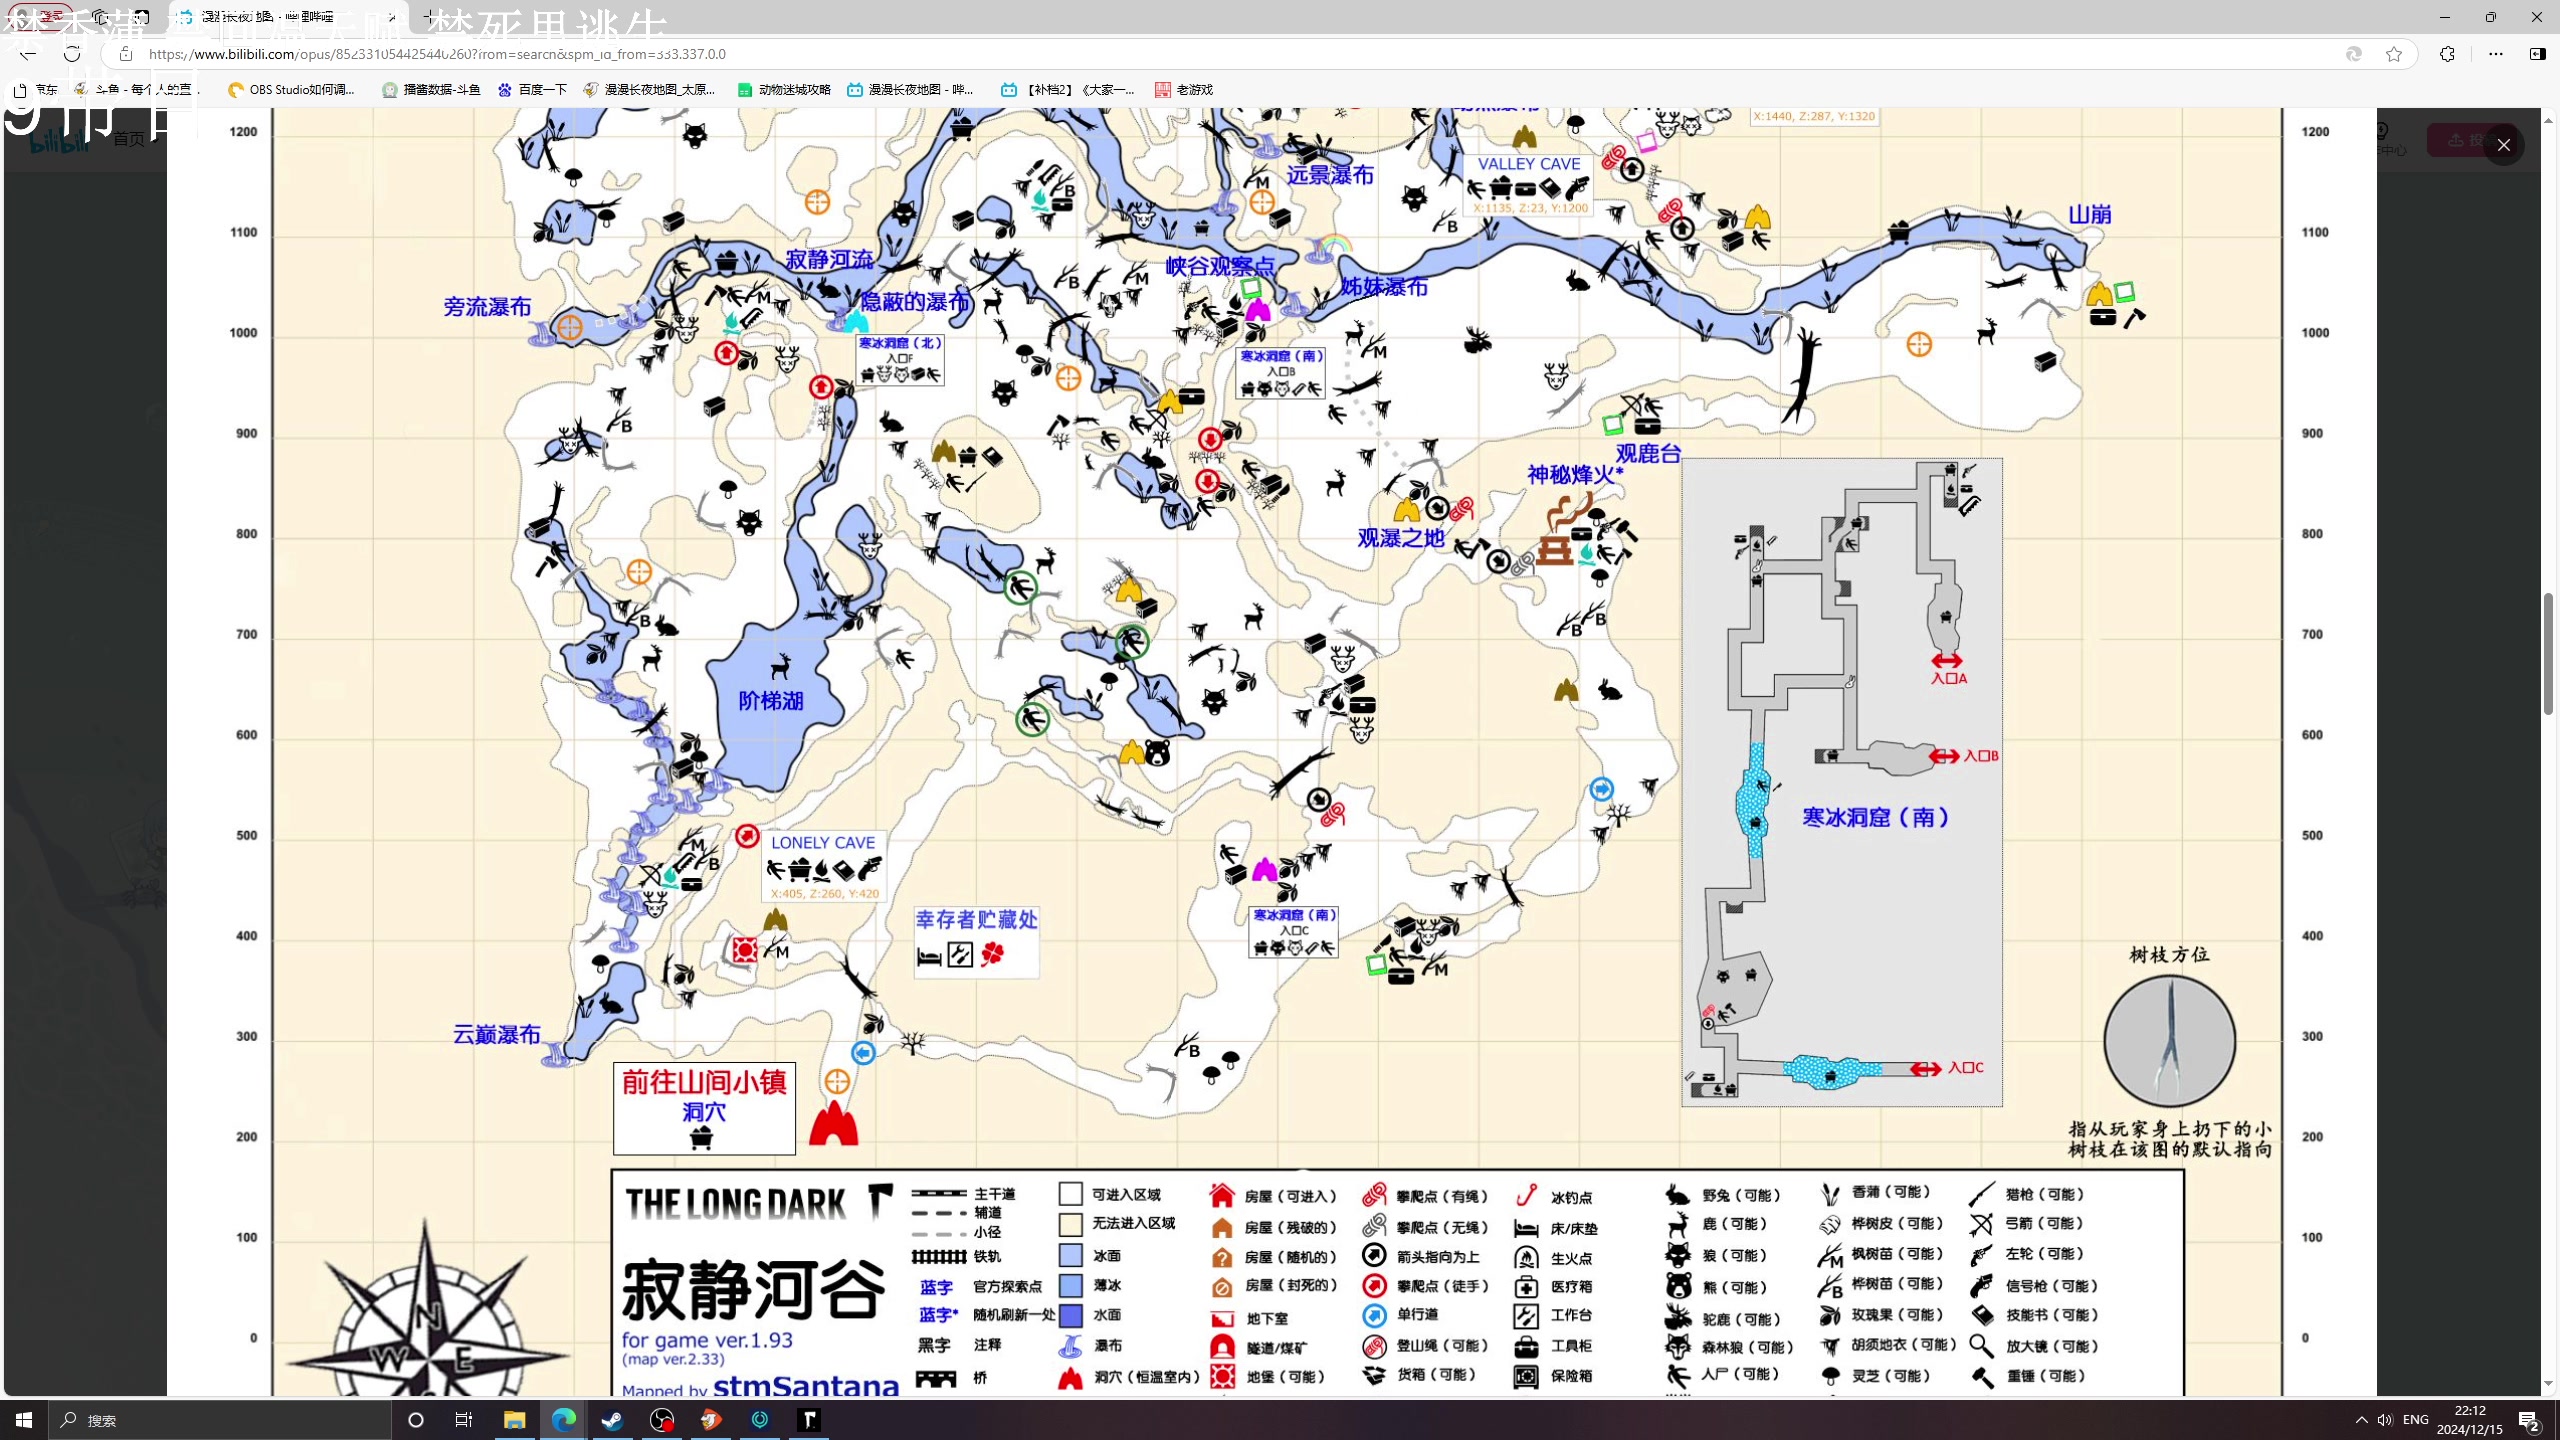
Task: Click the bear icon near map center
Action: pos(1157,752)
